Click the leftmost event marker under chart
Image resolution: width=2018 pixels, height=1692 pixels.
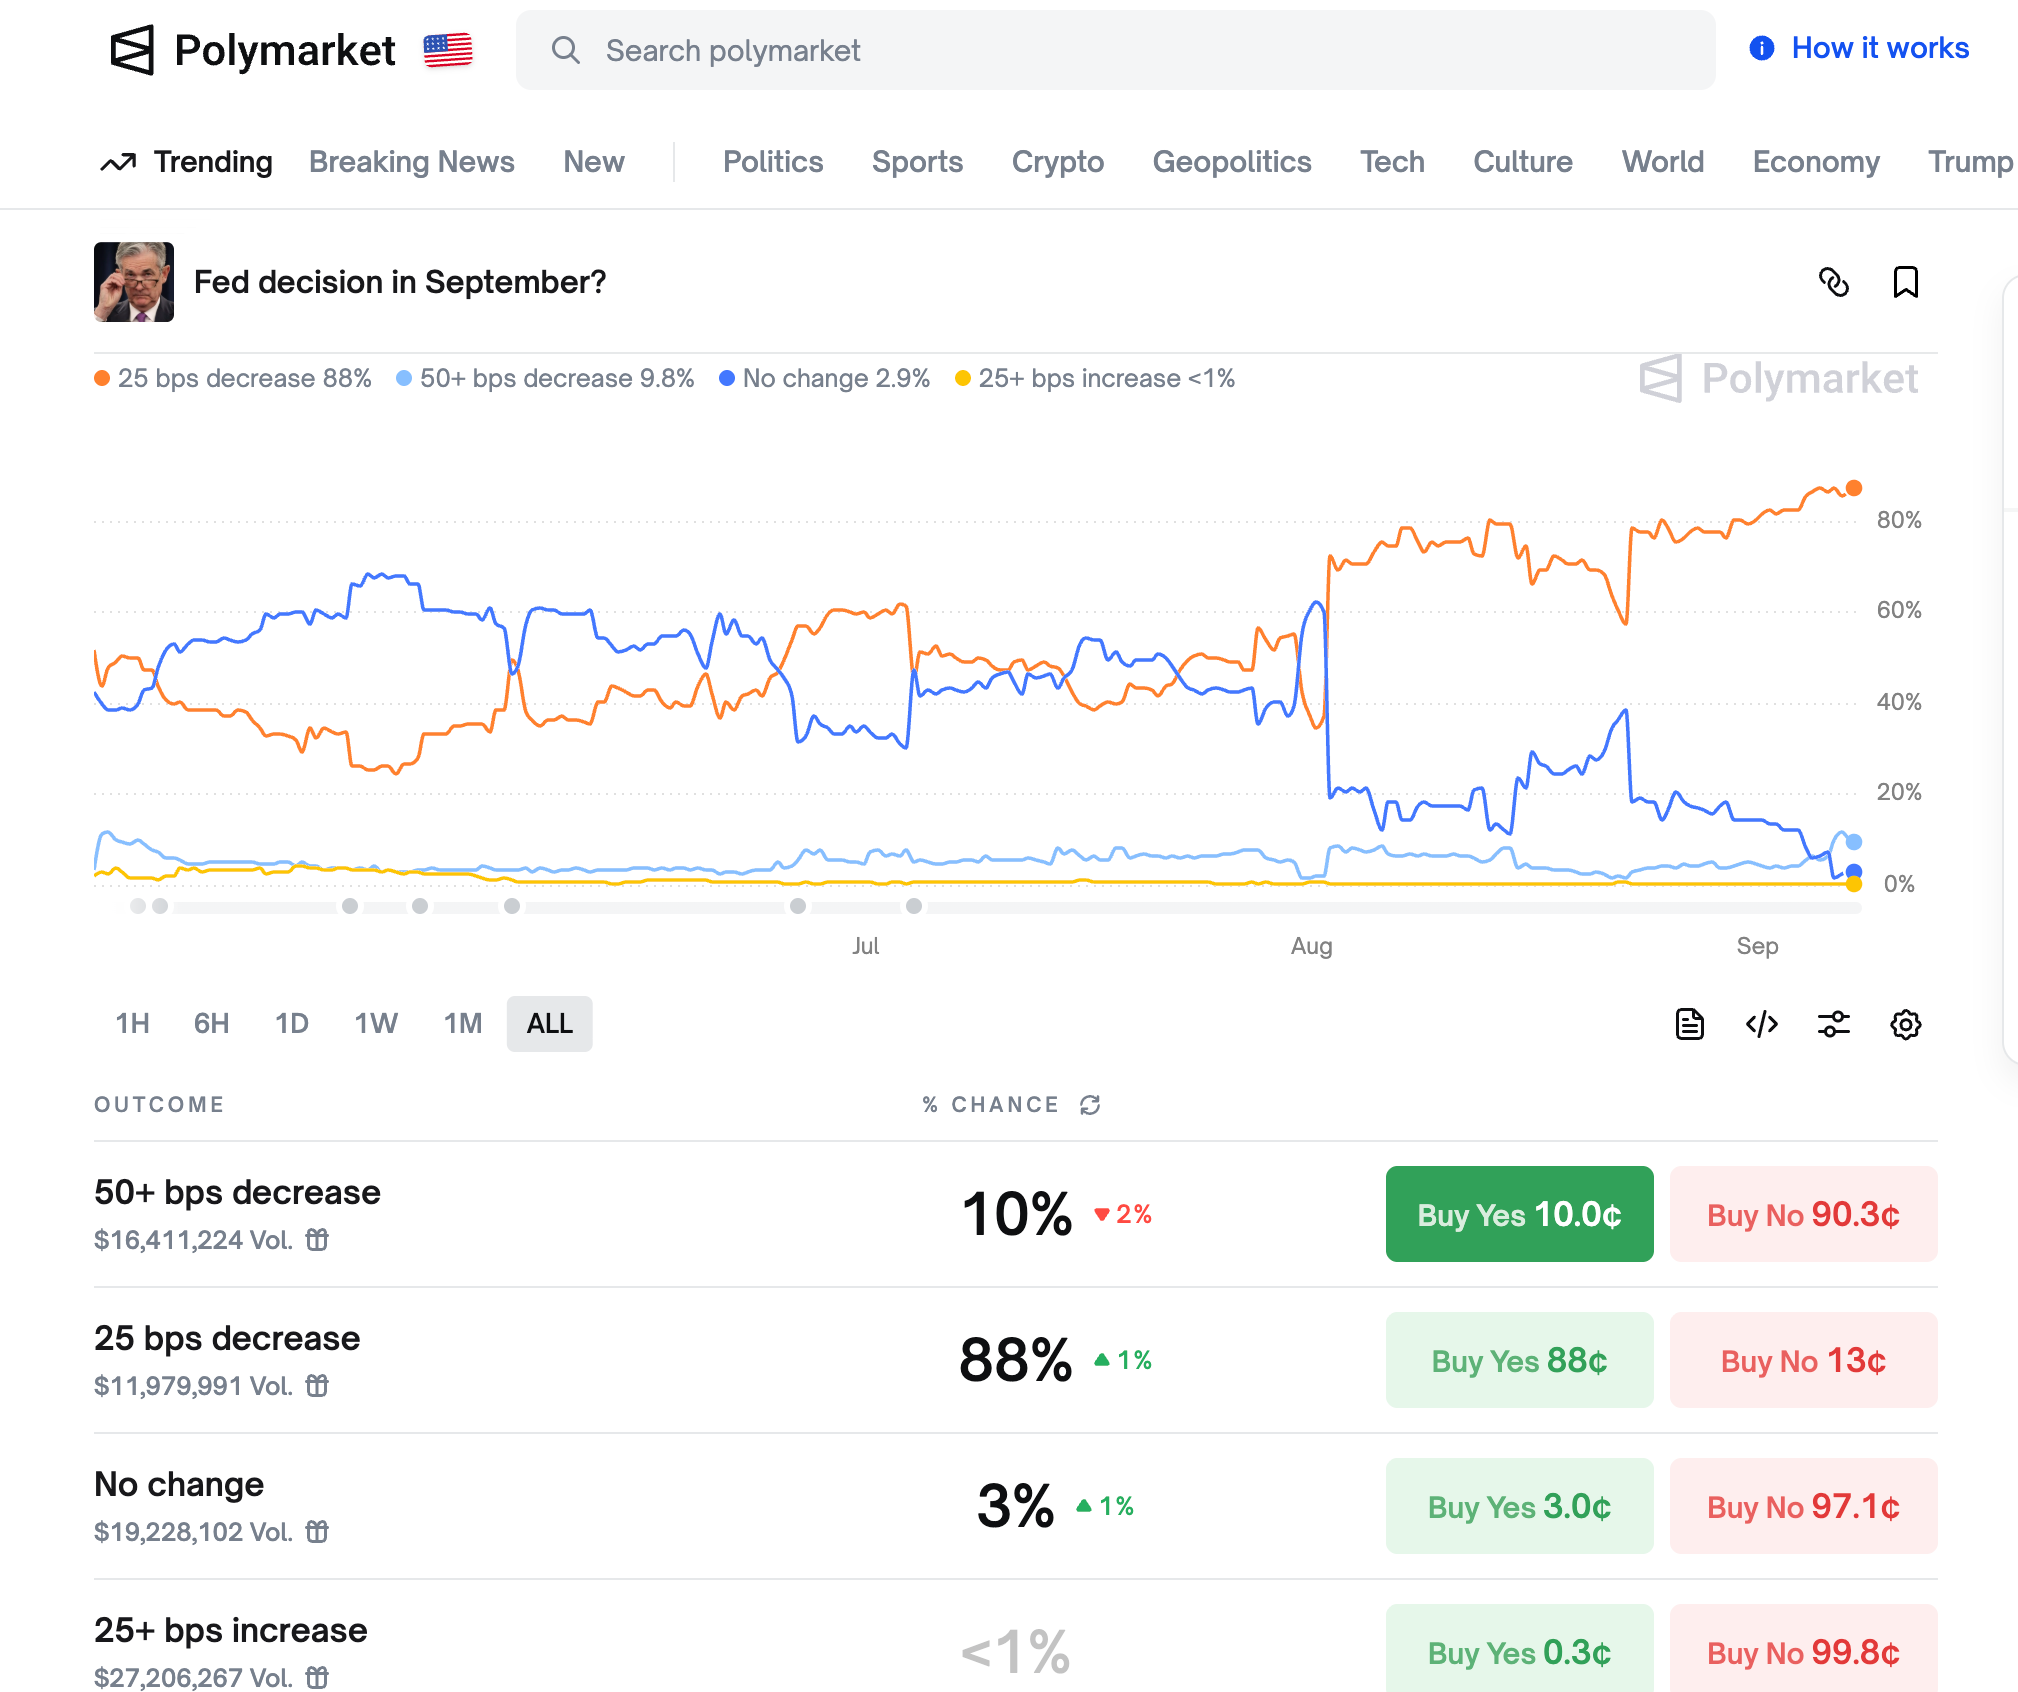click(x=138, y=906)
